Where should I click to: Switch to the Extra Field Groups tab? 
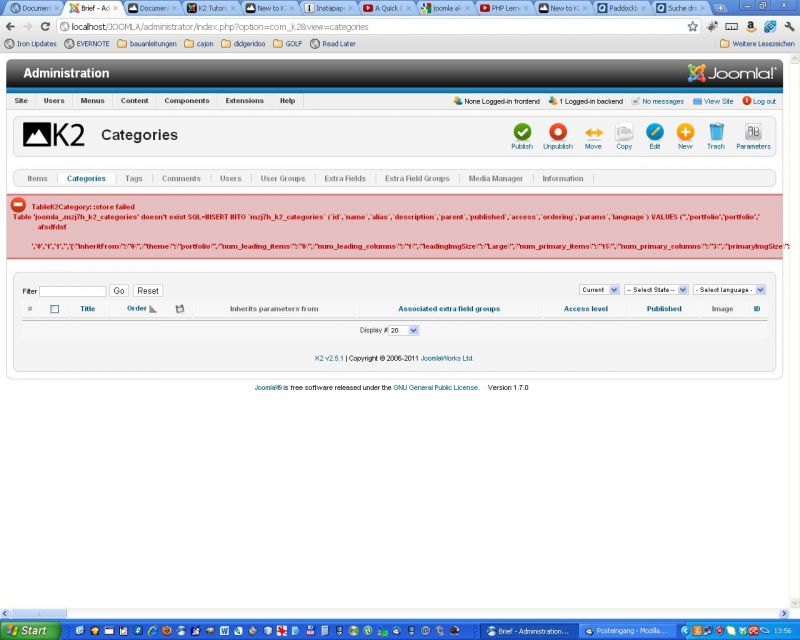click(x=417, y=179)
